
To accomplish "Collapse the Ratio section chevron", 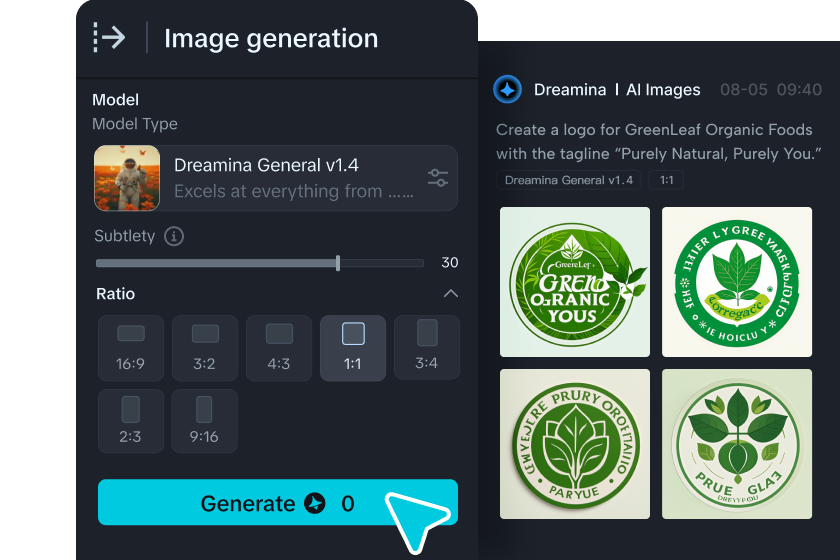I will [451, 293].
